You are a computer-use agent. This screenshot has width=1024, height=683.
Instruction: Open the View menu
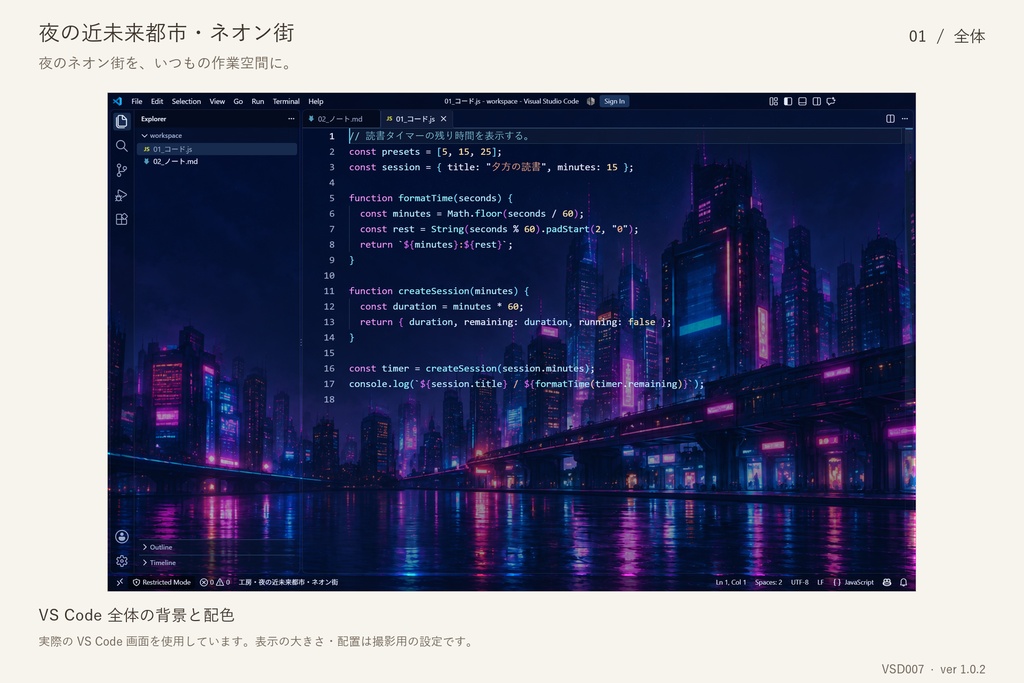217,101
